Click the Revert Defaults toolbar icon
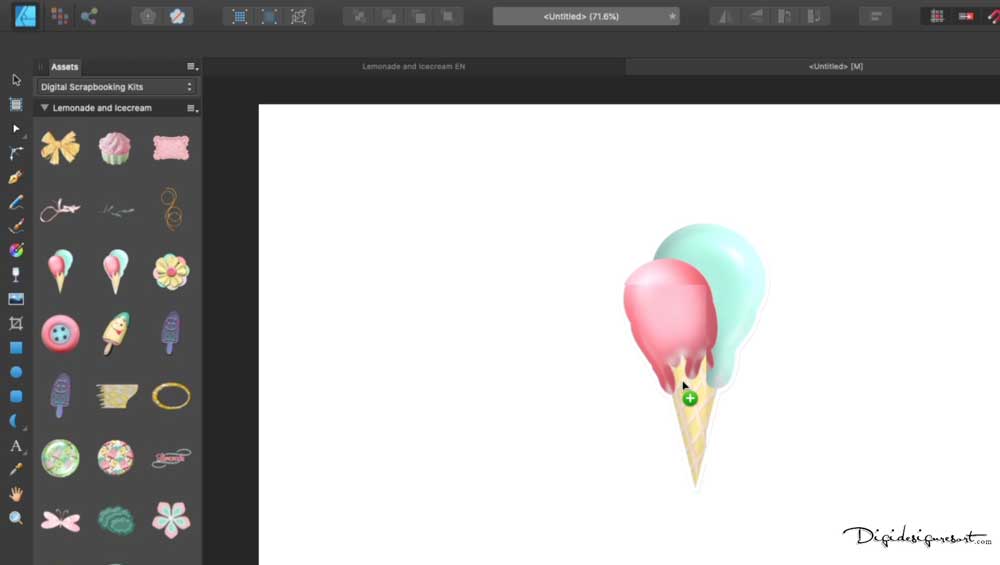This screenshot has width=1000, height=565. [x=177, y=16]
